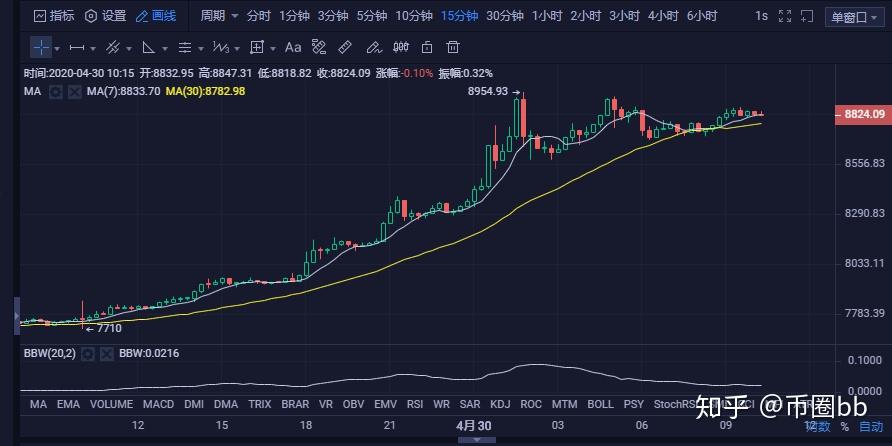Screen dimensions: 892x446
Task: Switch to the 4小时 timeframe
Action: point(663,16)
